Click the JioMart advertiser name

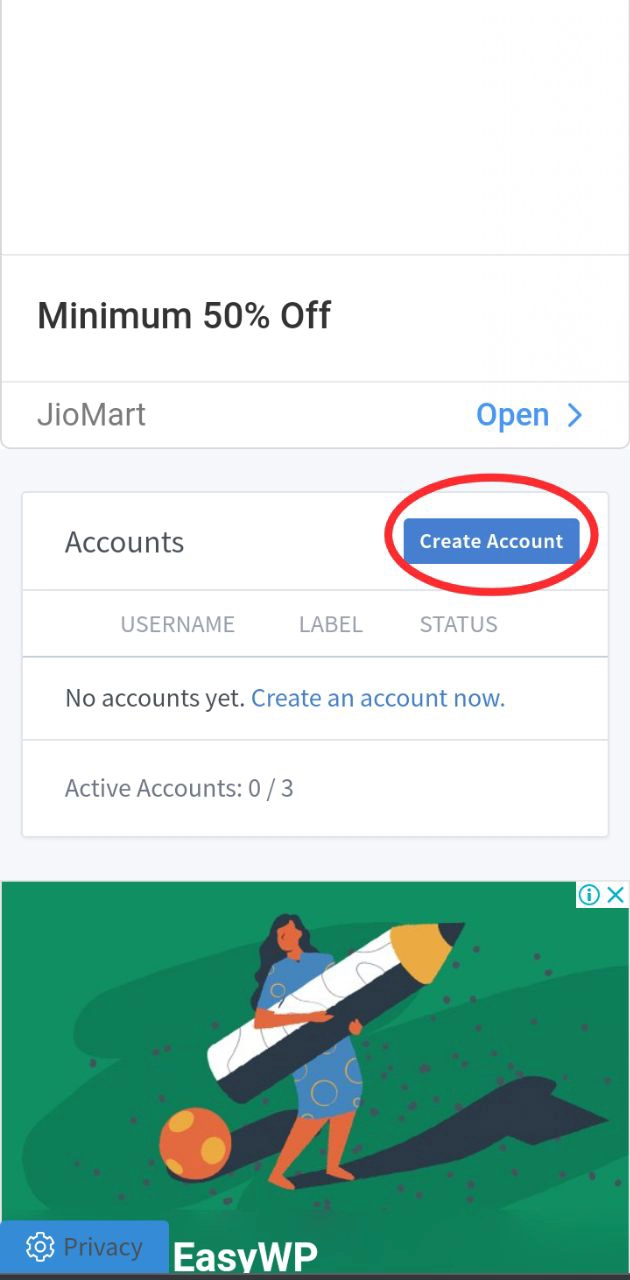91,415
